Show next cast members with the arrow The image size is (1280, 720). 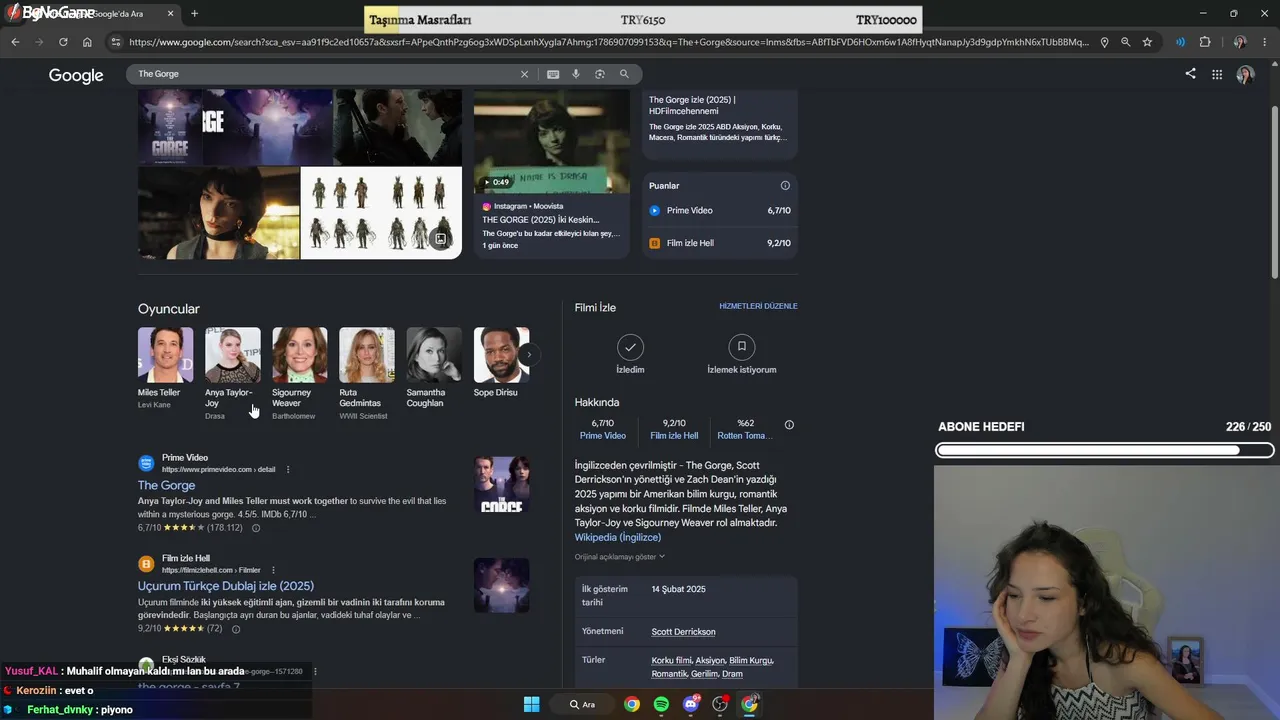[529, 355]
